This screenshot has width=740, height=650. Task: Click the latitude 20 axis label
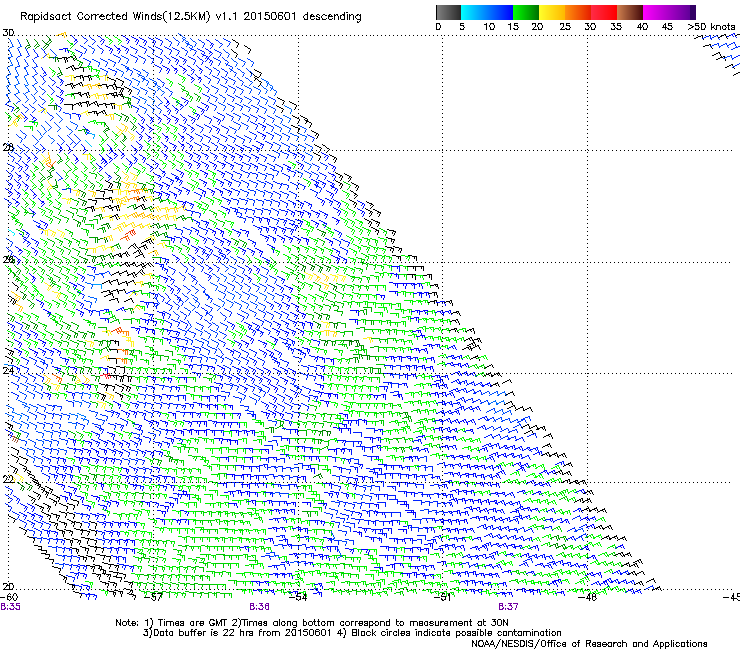8,587
